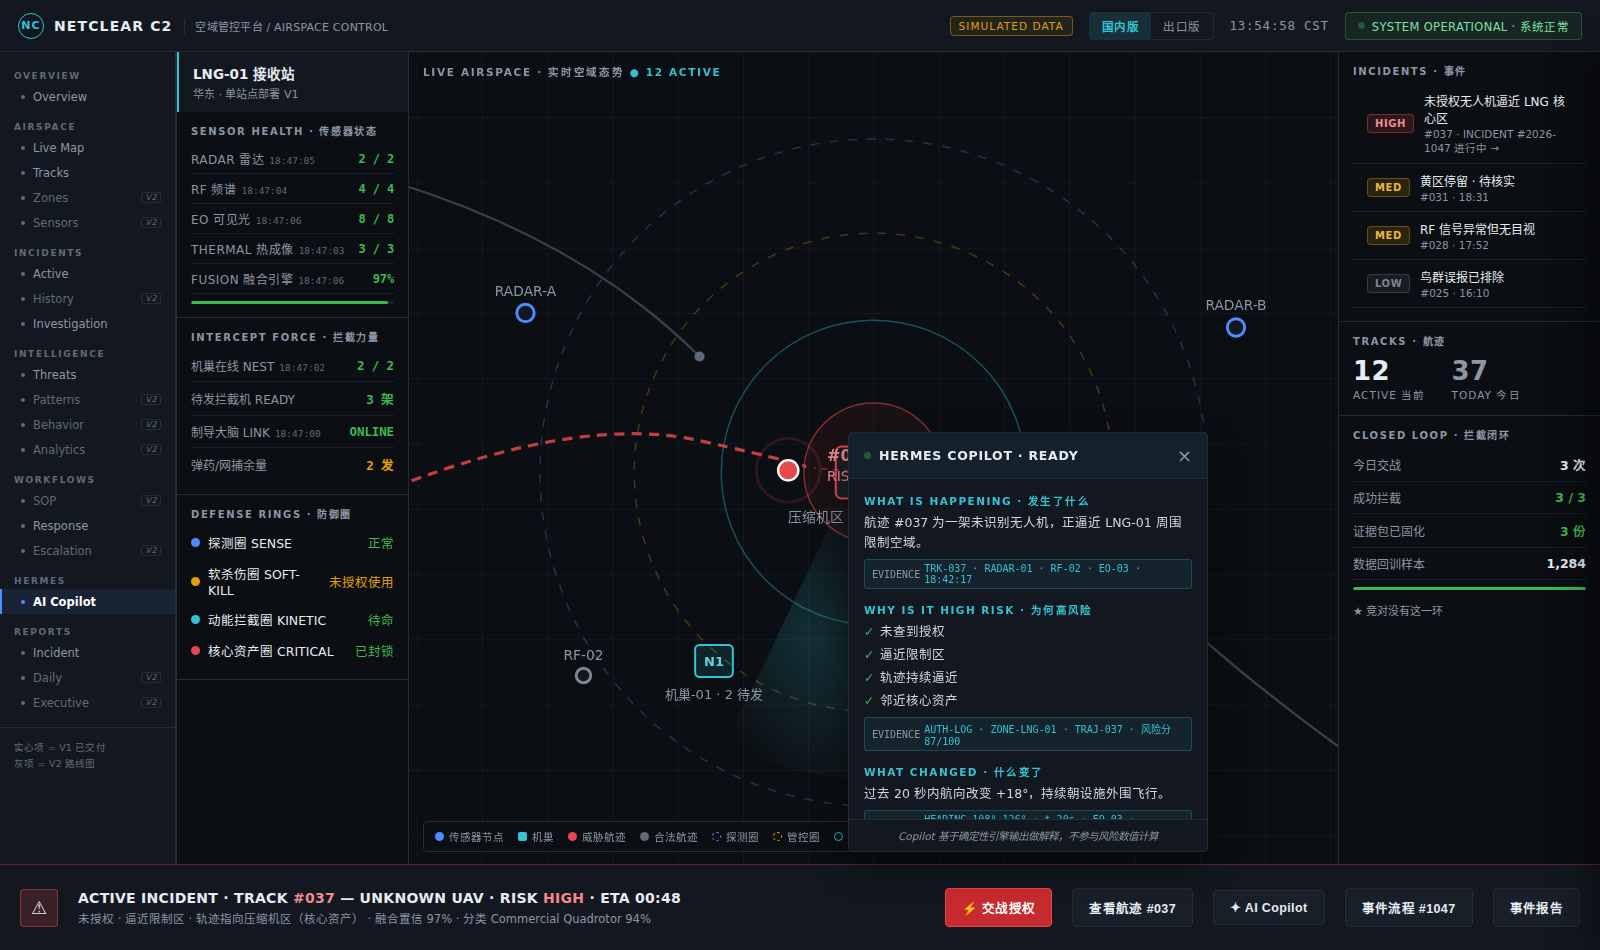The image size is (1600, 950).
Task: Click the 合法航迹 legend dot
Action: pyautogui.click(x=644, y=837)
